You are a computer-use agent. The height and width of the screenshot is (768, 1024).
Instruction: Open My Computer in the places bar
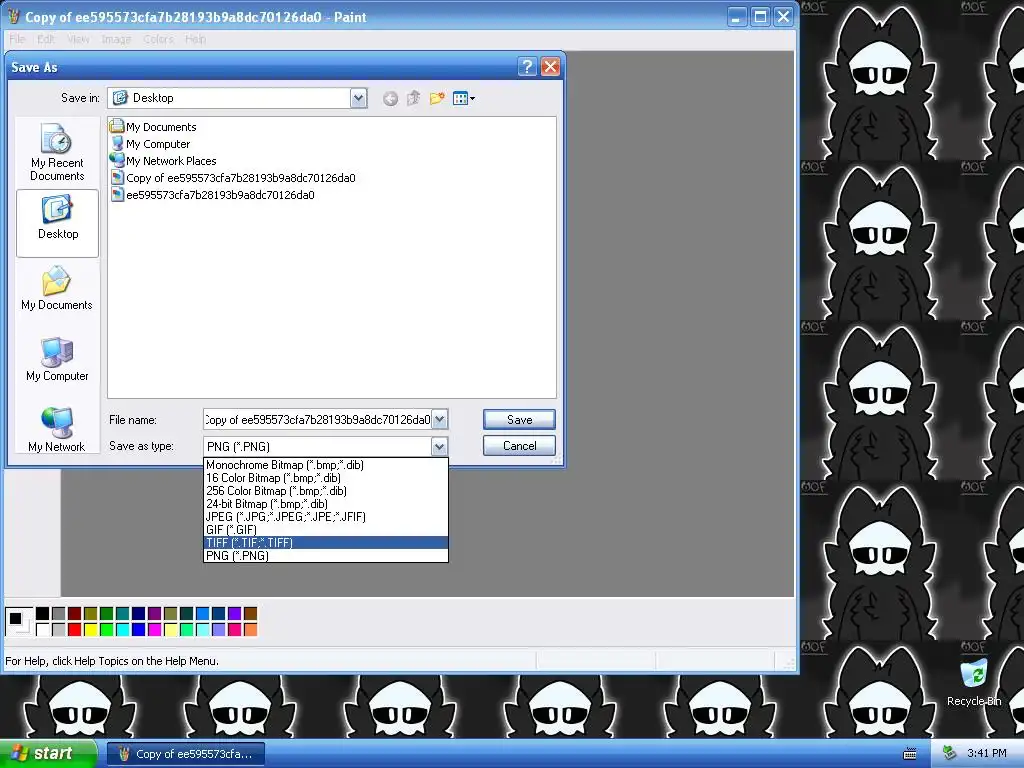point(57,360)
